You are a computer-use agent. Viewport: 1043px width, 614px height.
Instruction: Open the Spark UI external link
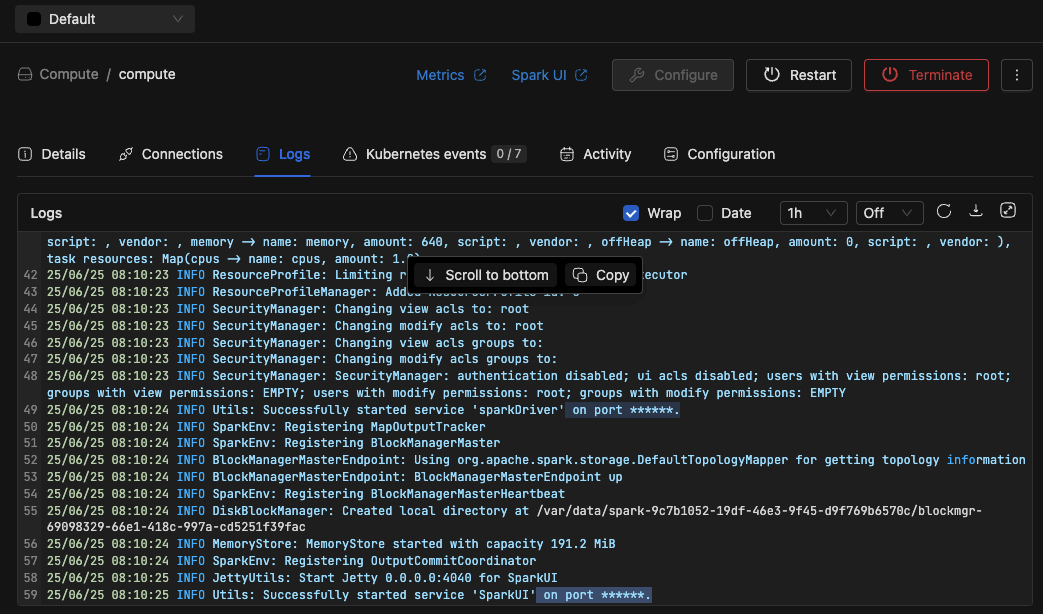tap(549, 75)
